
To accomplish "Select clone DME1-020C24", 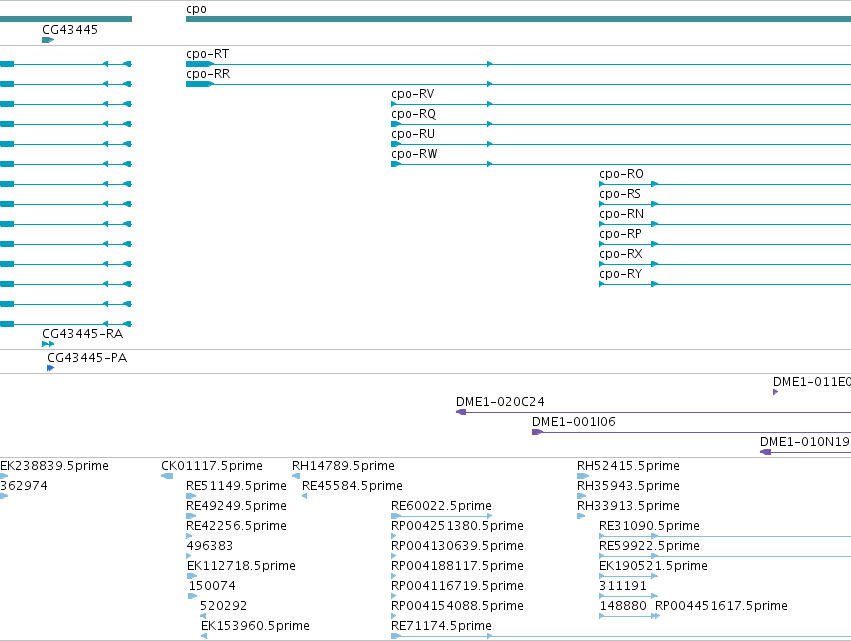I will (500, 402).
